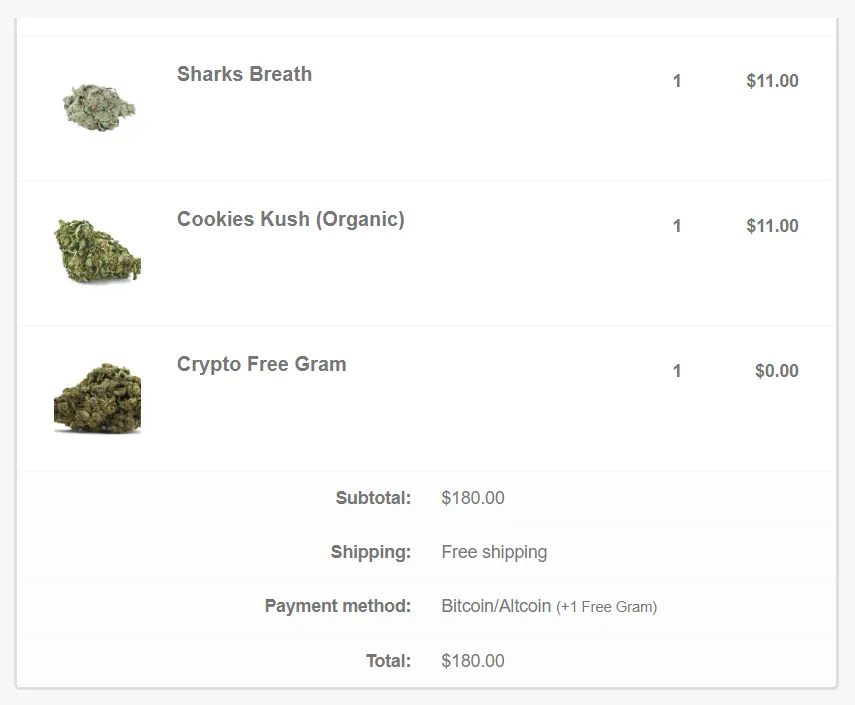855x705 pixels.
Task: Click the Bitcoin/Altcoin payment text
Action: 496,606
